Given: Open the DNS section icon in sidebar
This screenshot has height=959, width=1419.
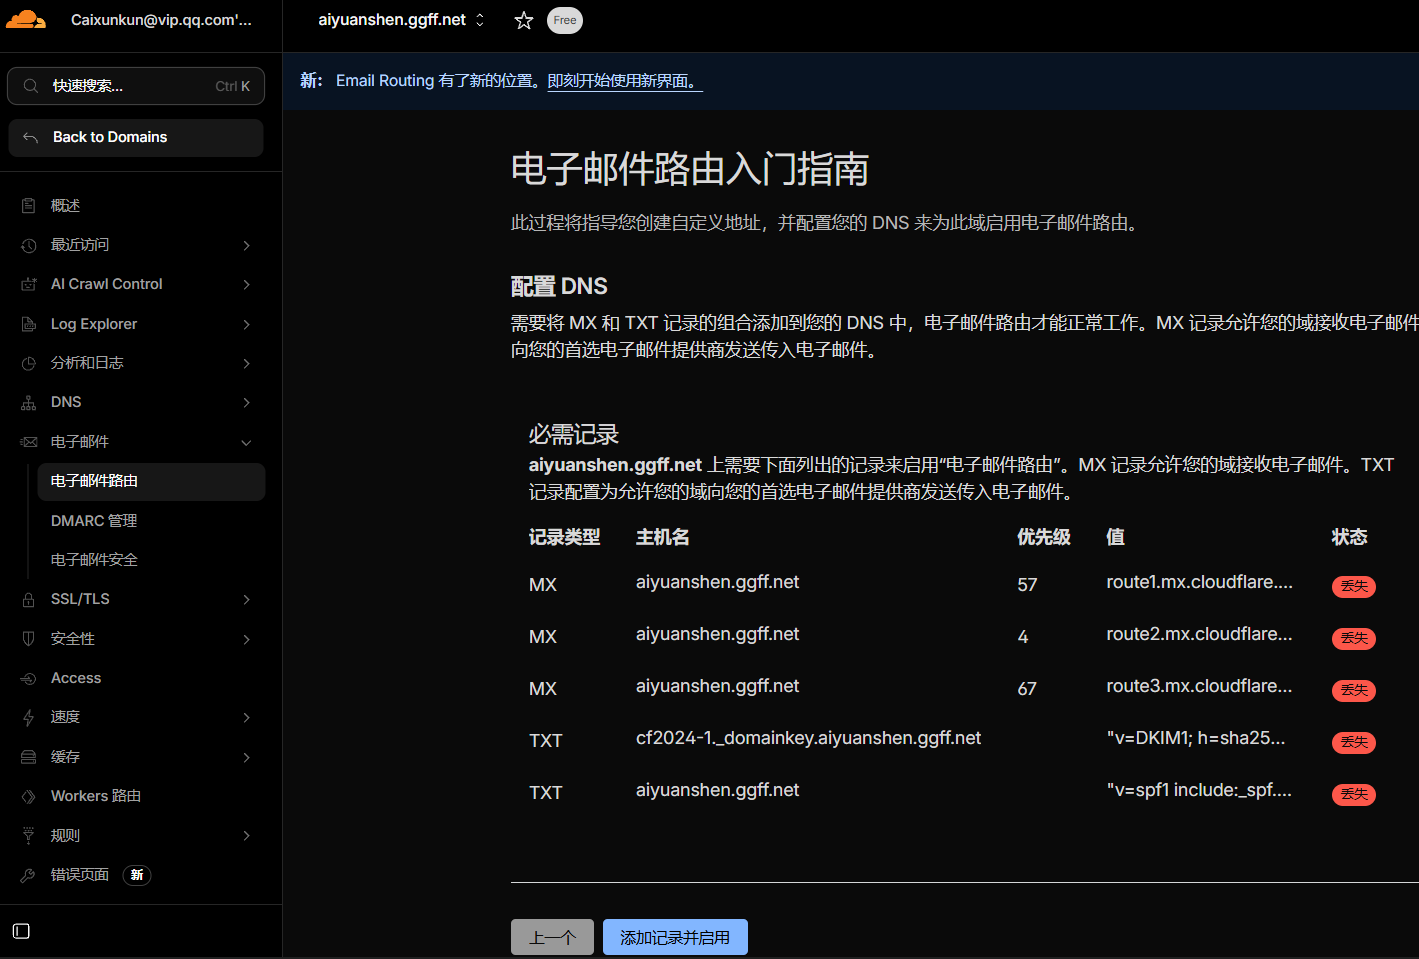Looking at the screenshot, I should [x=28, y=401].
